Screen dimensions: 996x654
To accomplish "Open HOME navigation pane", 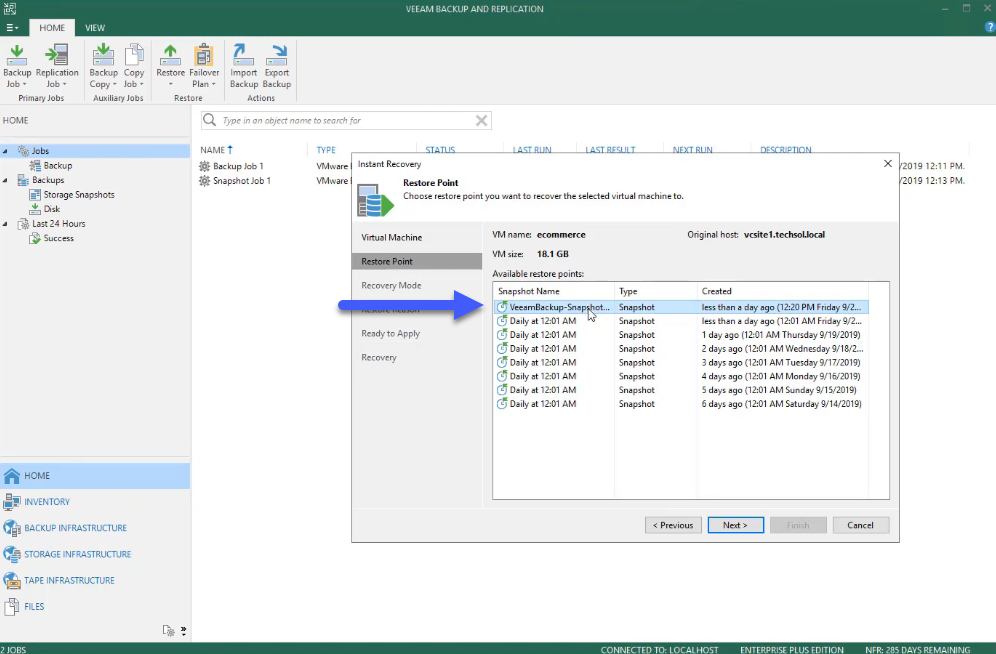I will [95, 476].
